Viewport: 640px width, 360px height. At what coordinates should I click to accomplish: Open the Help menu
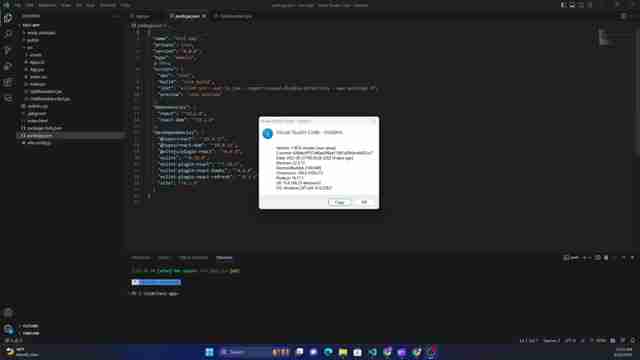click(x=126, y=5)
